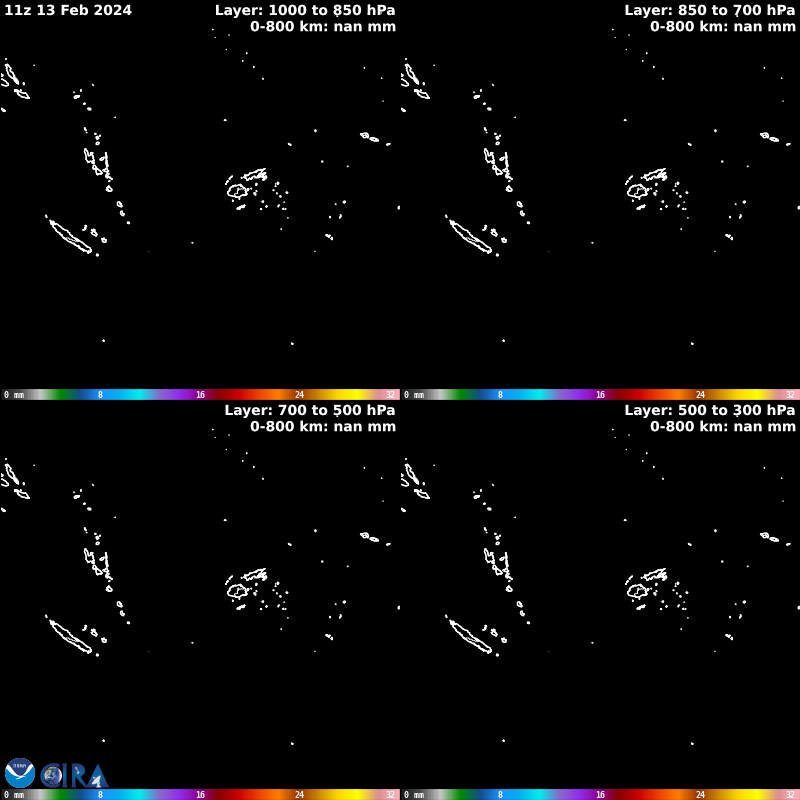
Task: Click the color scale below the 1000-850 hPa panel
Action: click(200, 394)
